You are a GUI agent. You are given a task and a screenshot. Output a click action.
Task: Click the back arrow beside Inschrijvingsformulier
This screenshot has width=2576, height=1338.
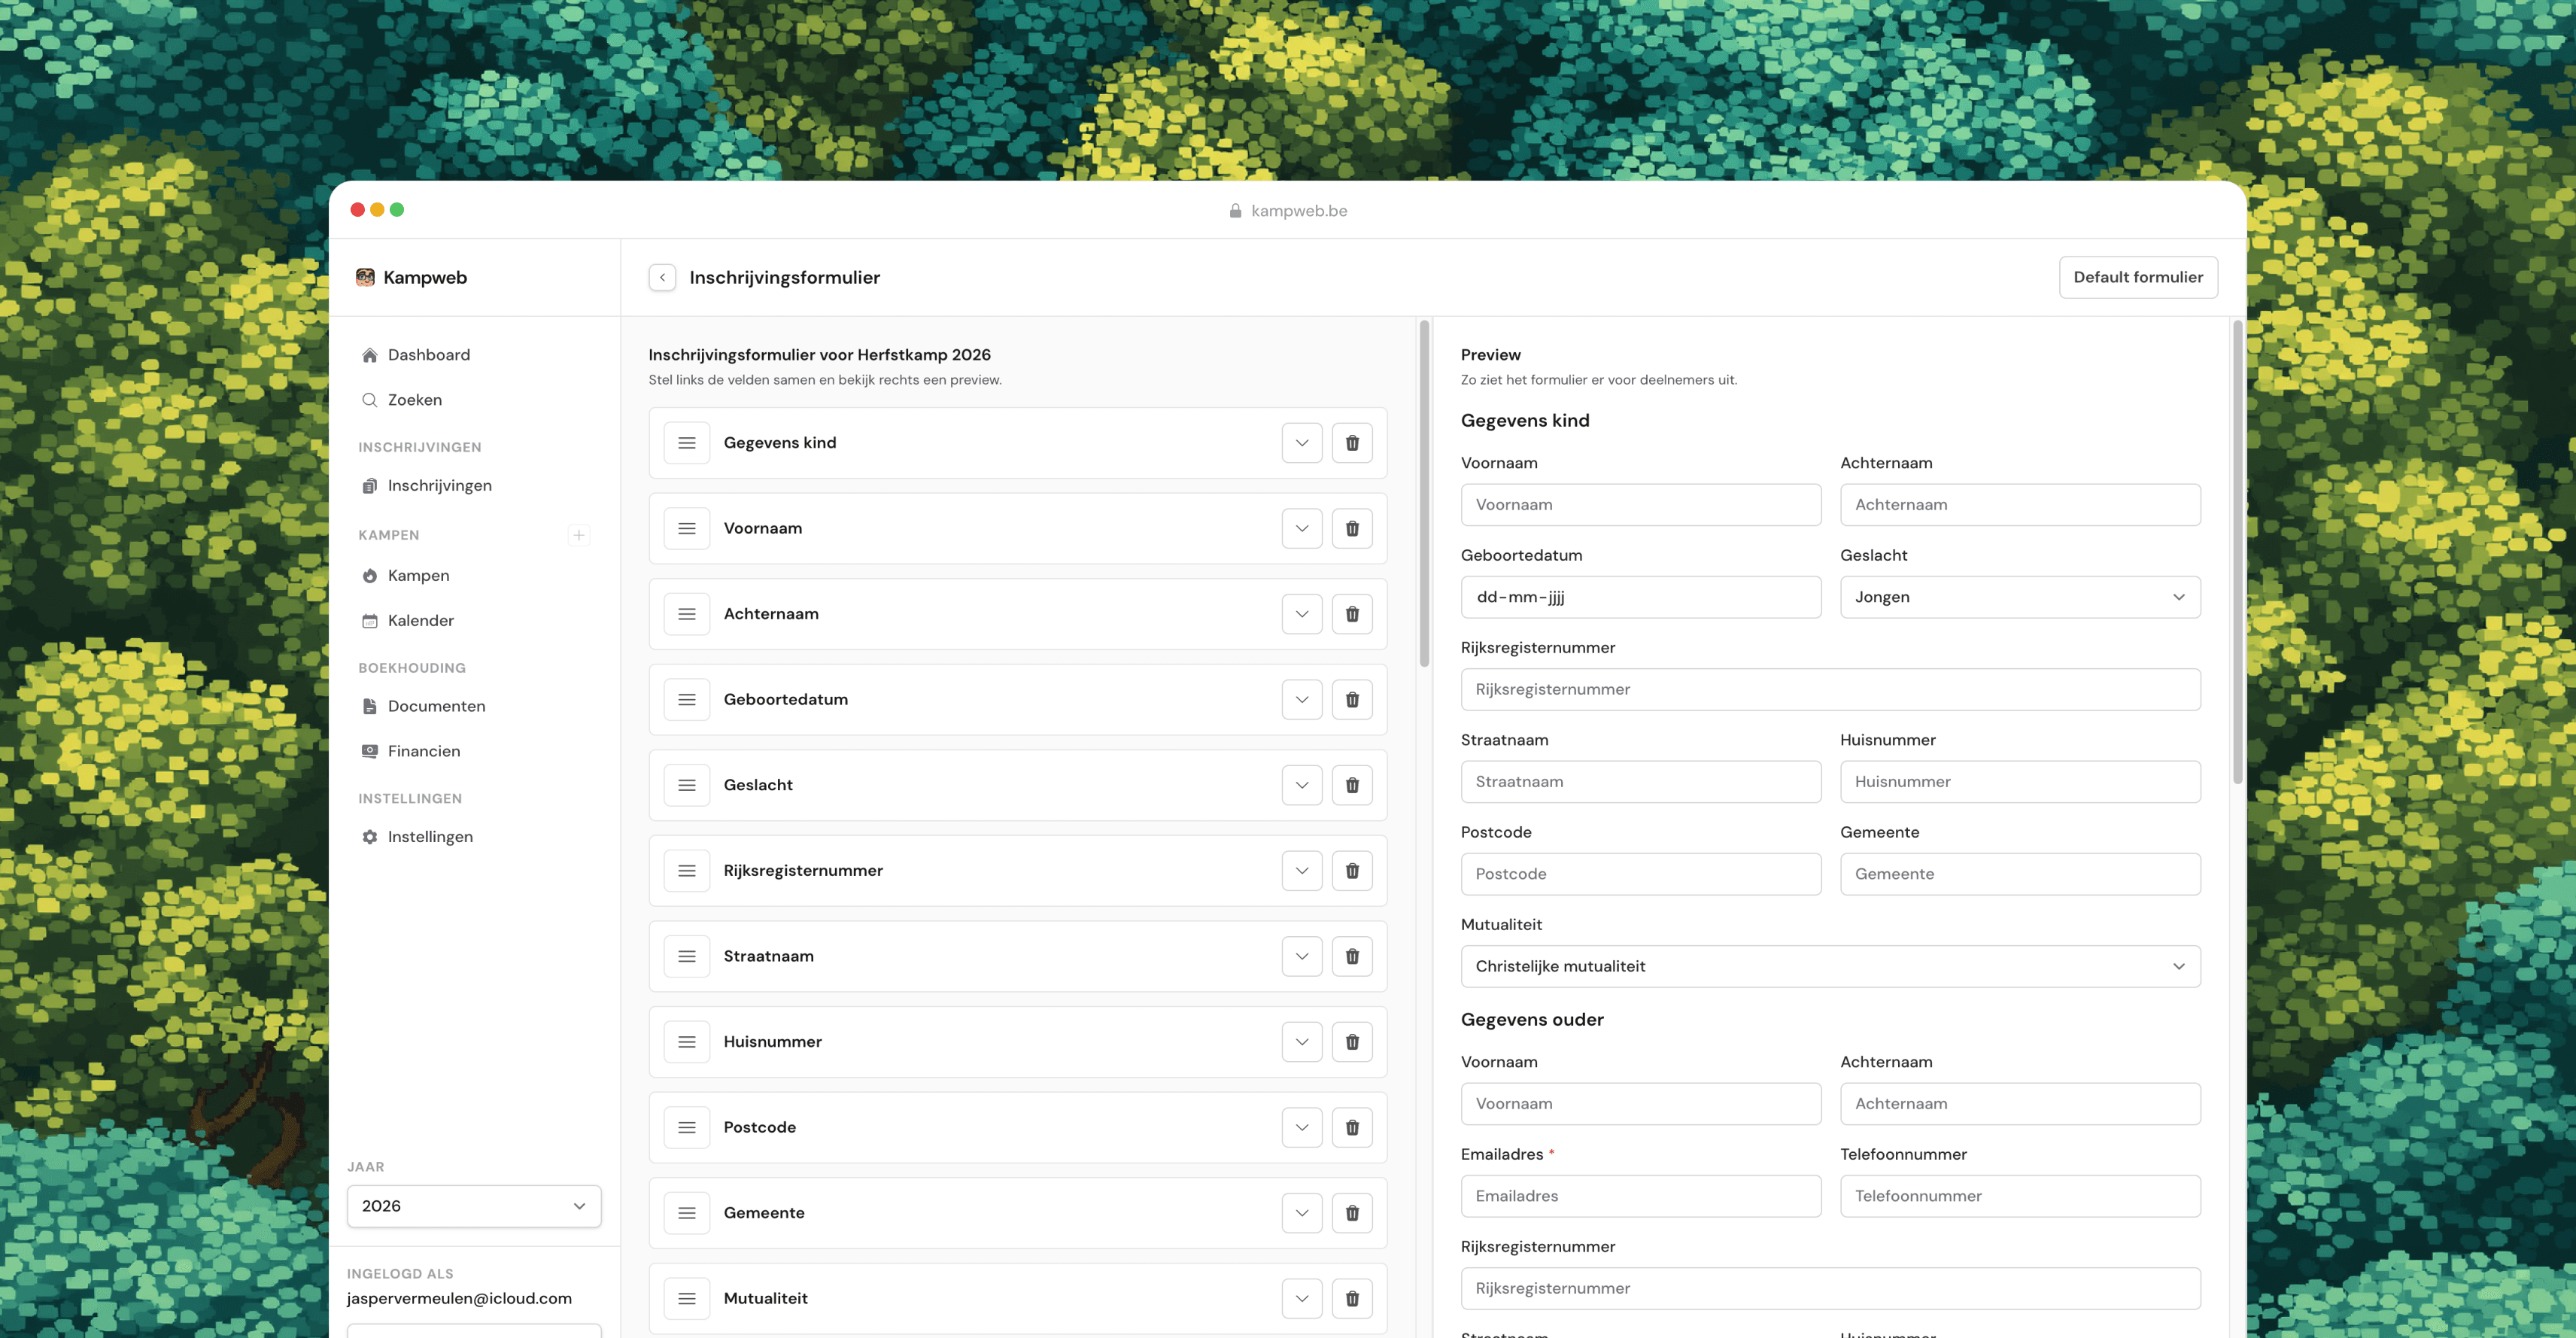[x=662, y=277]
